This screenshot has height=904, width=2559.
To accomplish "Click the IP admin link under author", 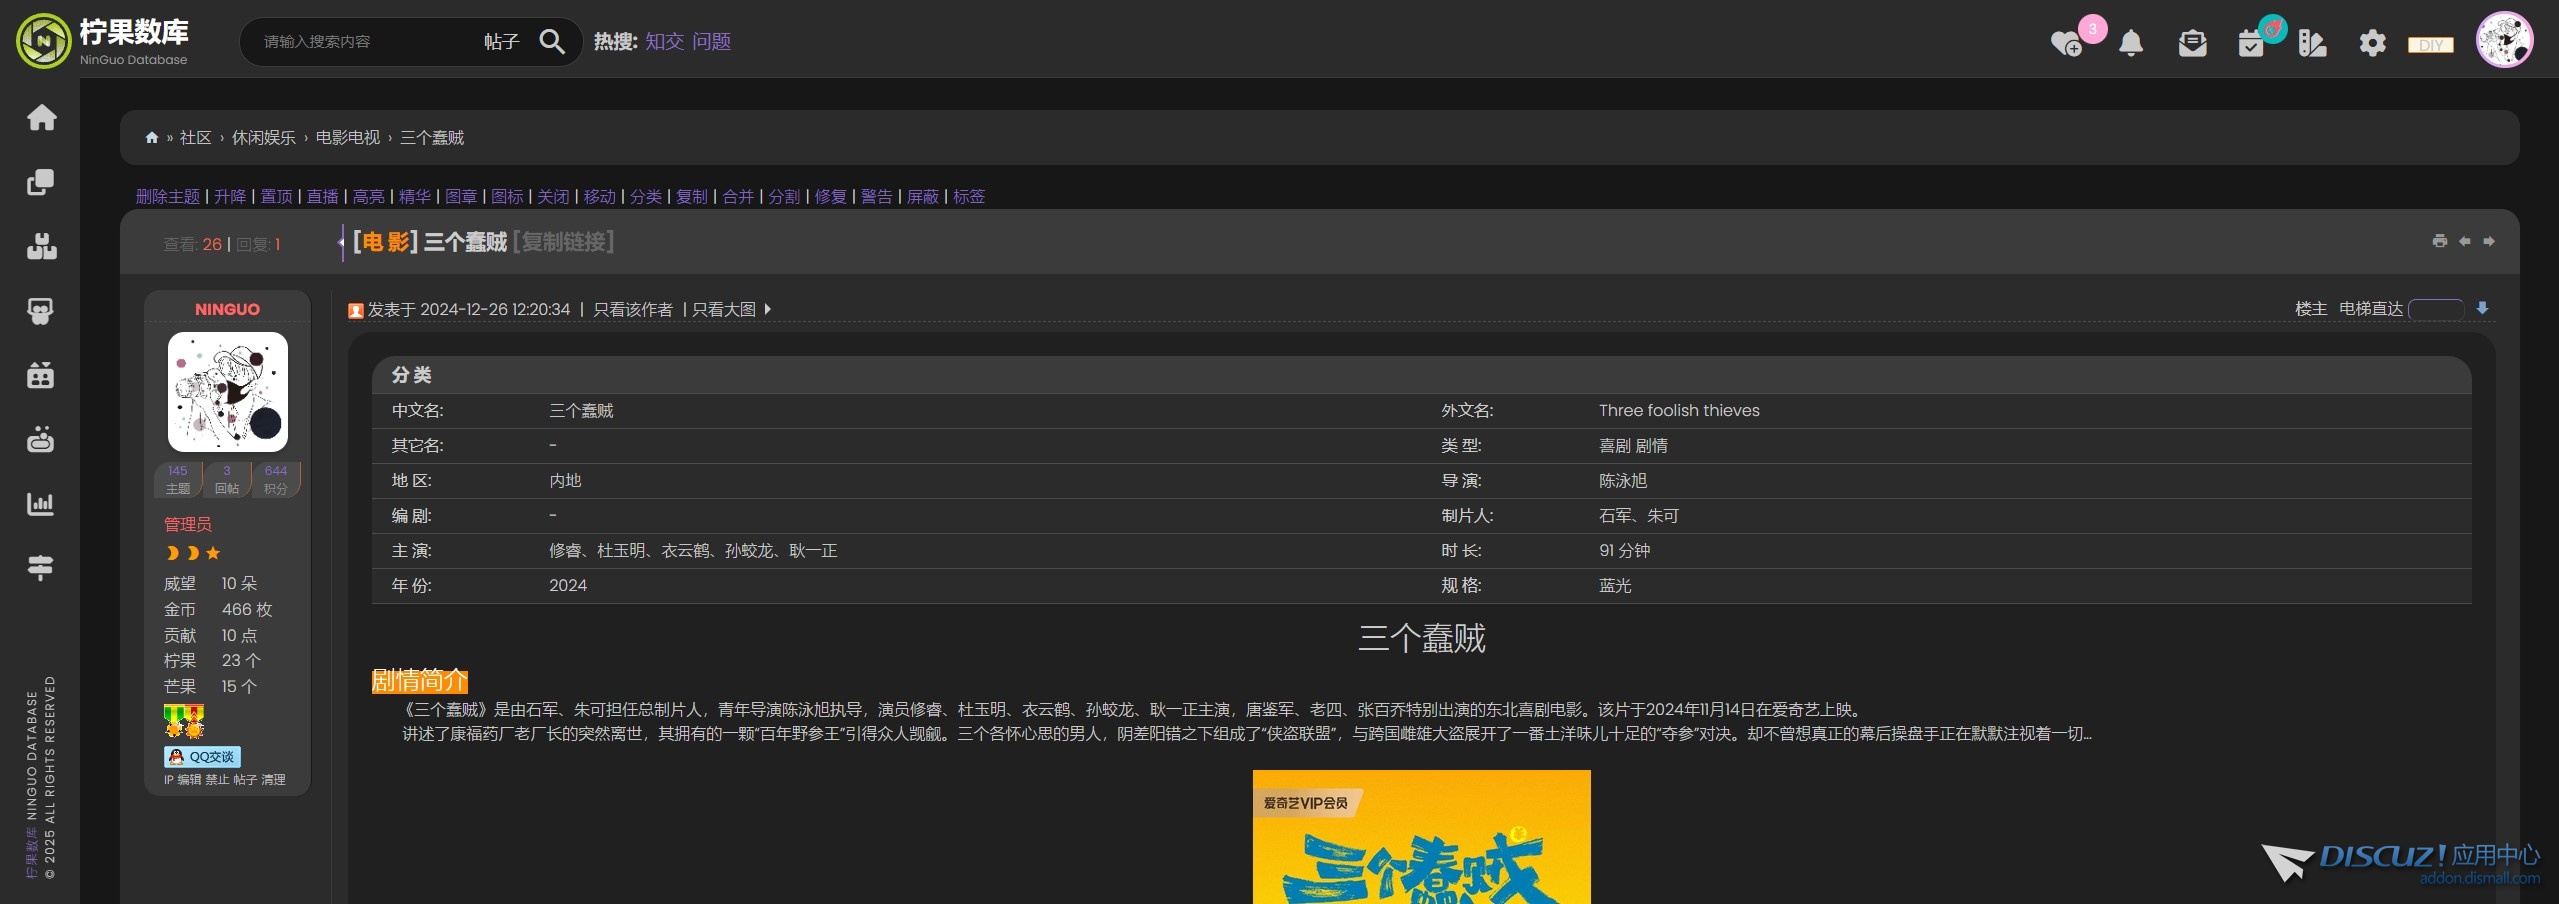I will coord(169,780).
